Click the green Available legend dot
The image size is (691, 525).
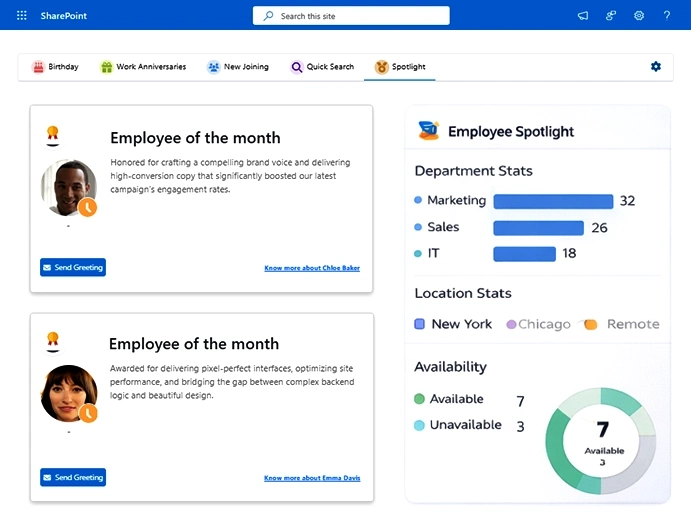point(419,399)
